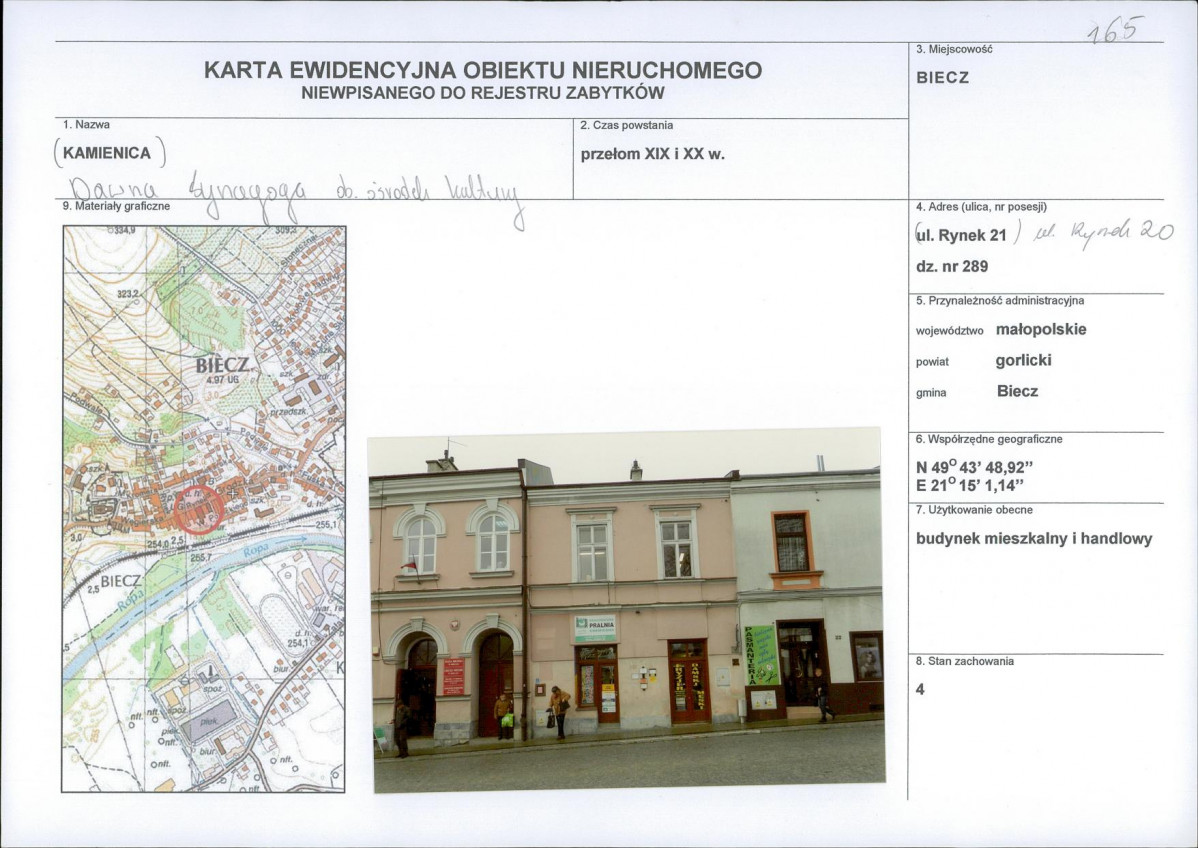The height and width of the screenshot is (848, 1198).
Task: Click the green PRALNIA sign in the photo
Action: pos(596,627)
